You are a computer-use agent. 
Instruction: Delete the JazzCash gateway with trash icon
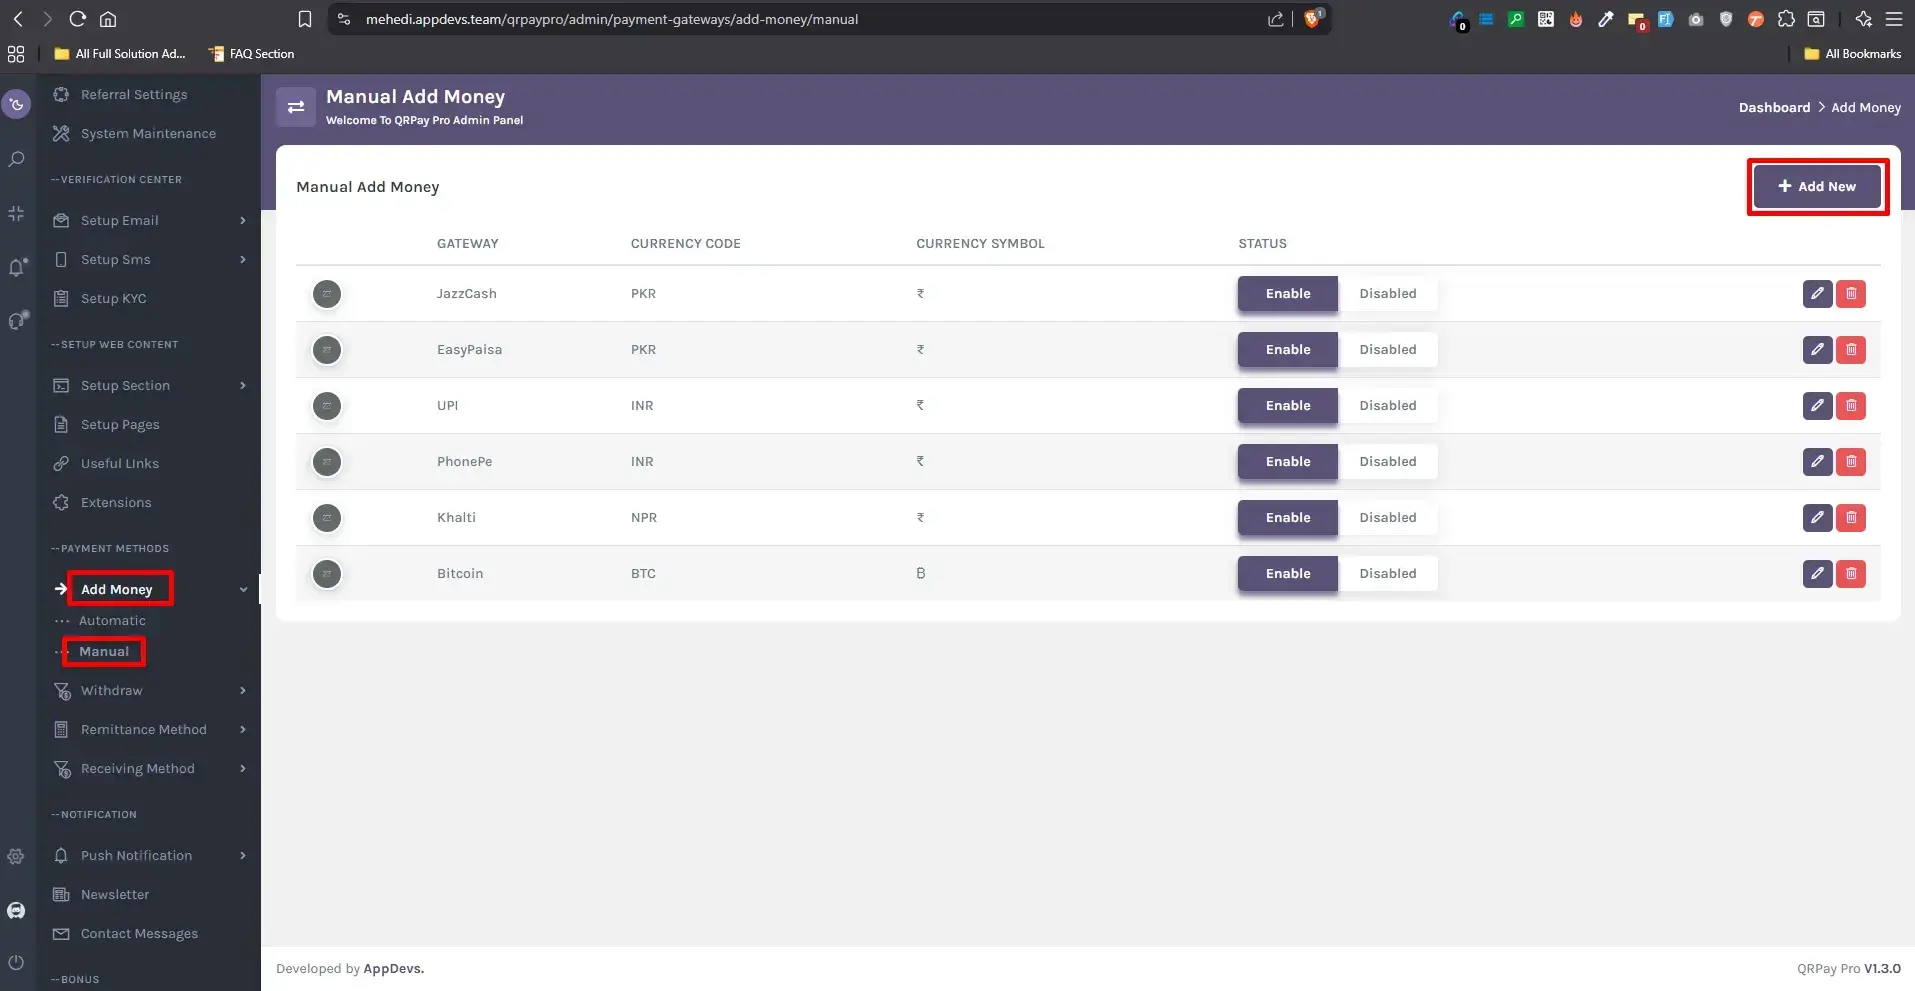pos(1851,294)
